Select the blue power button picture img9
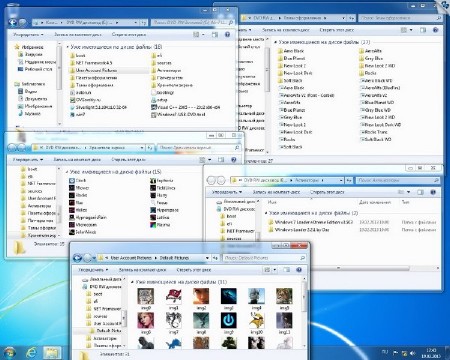This screenshot has height=360, width=450. pos(228,323)
